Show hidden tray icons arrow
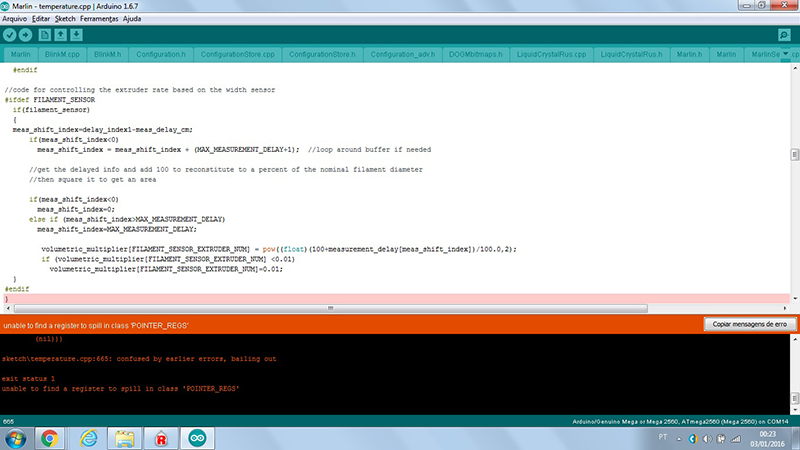 [x=679, y=439]
